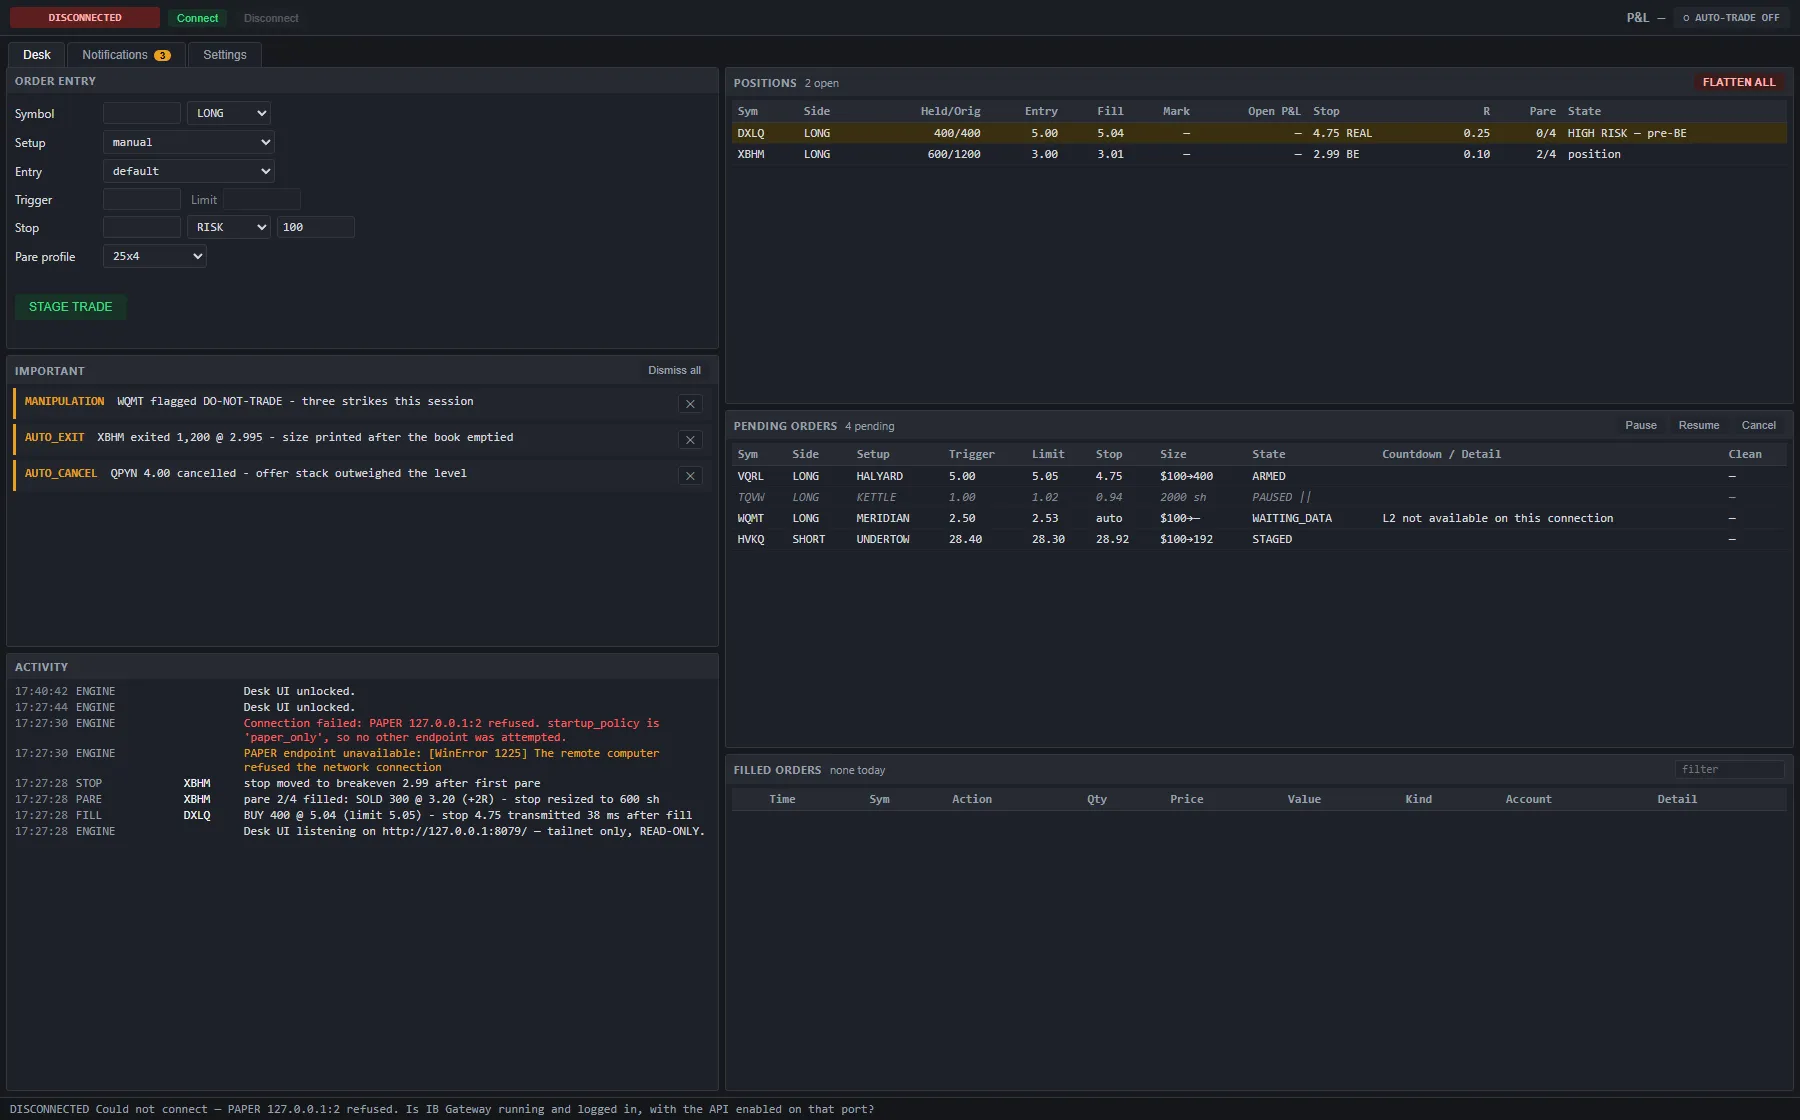Click the Filled Orders filter box
This screenshot has height=1120, width=1800.
pyautogui.click(x=1730, y=769)
